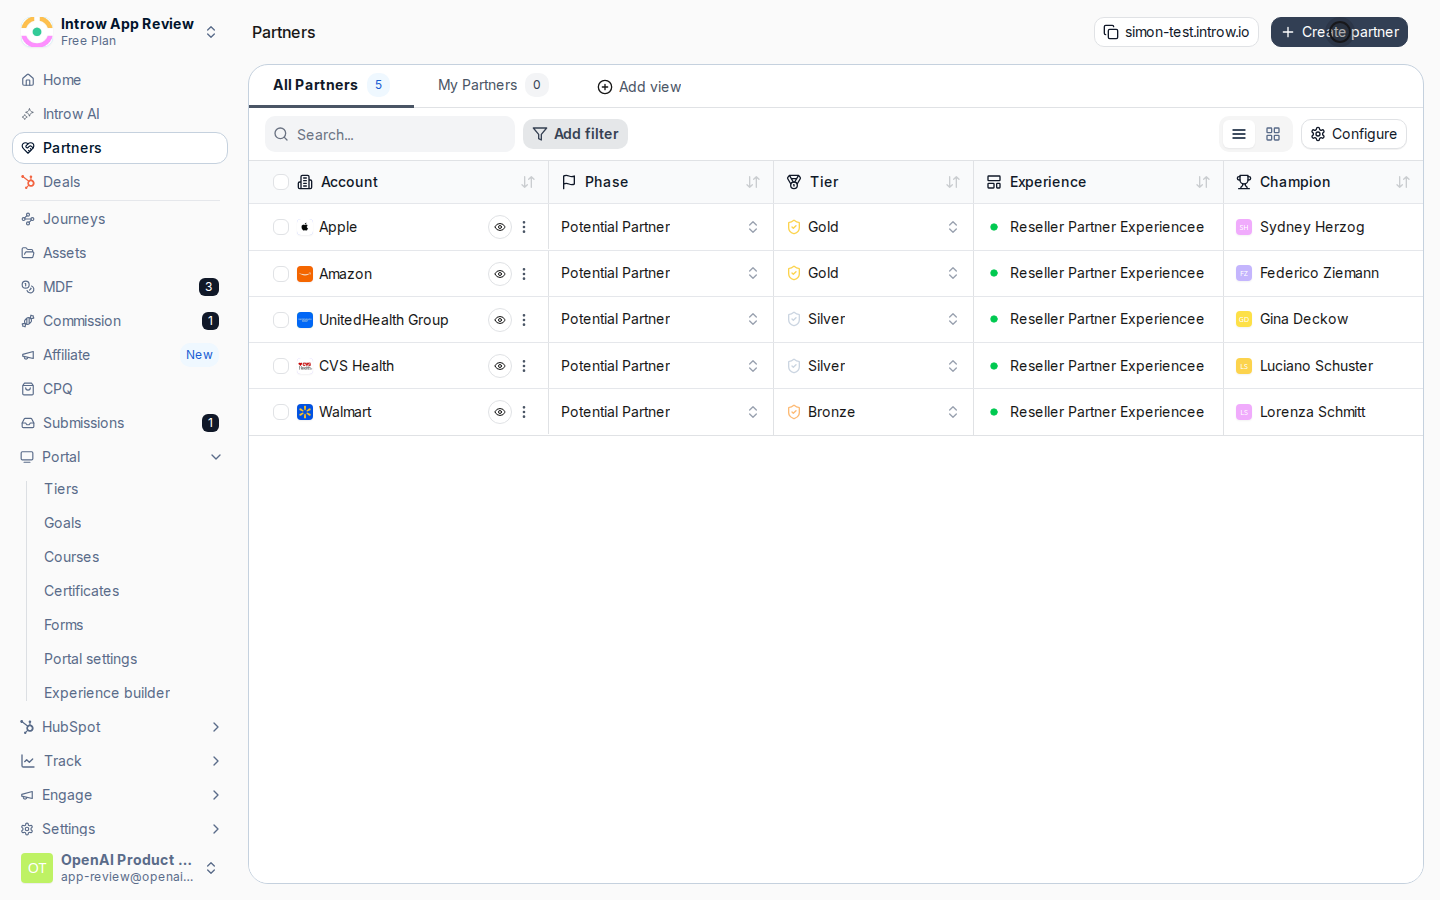Open Apple row three-dot menu
This screenshot has width=1440, height=900.
(524, 227)
